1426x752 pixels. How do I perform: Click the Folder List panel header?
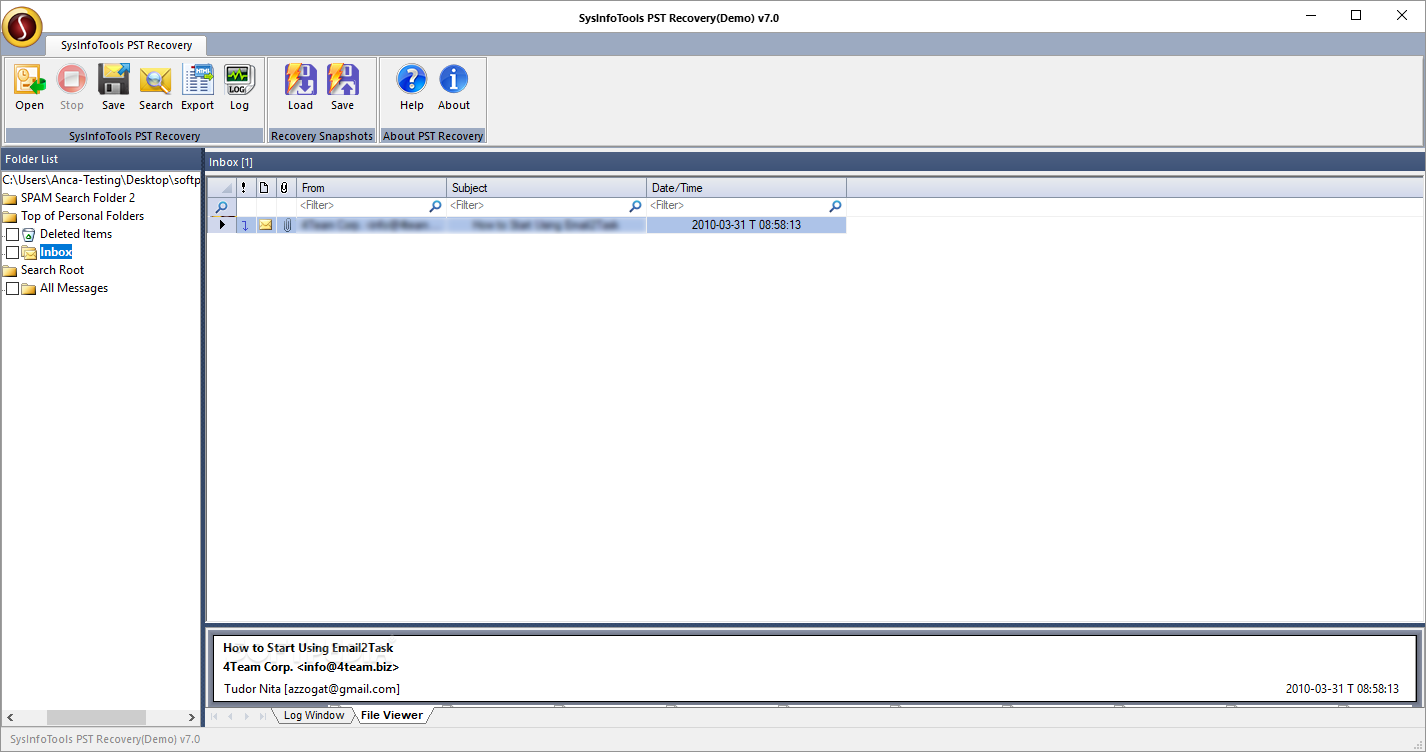coord(101,159)
